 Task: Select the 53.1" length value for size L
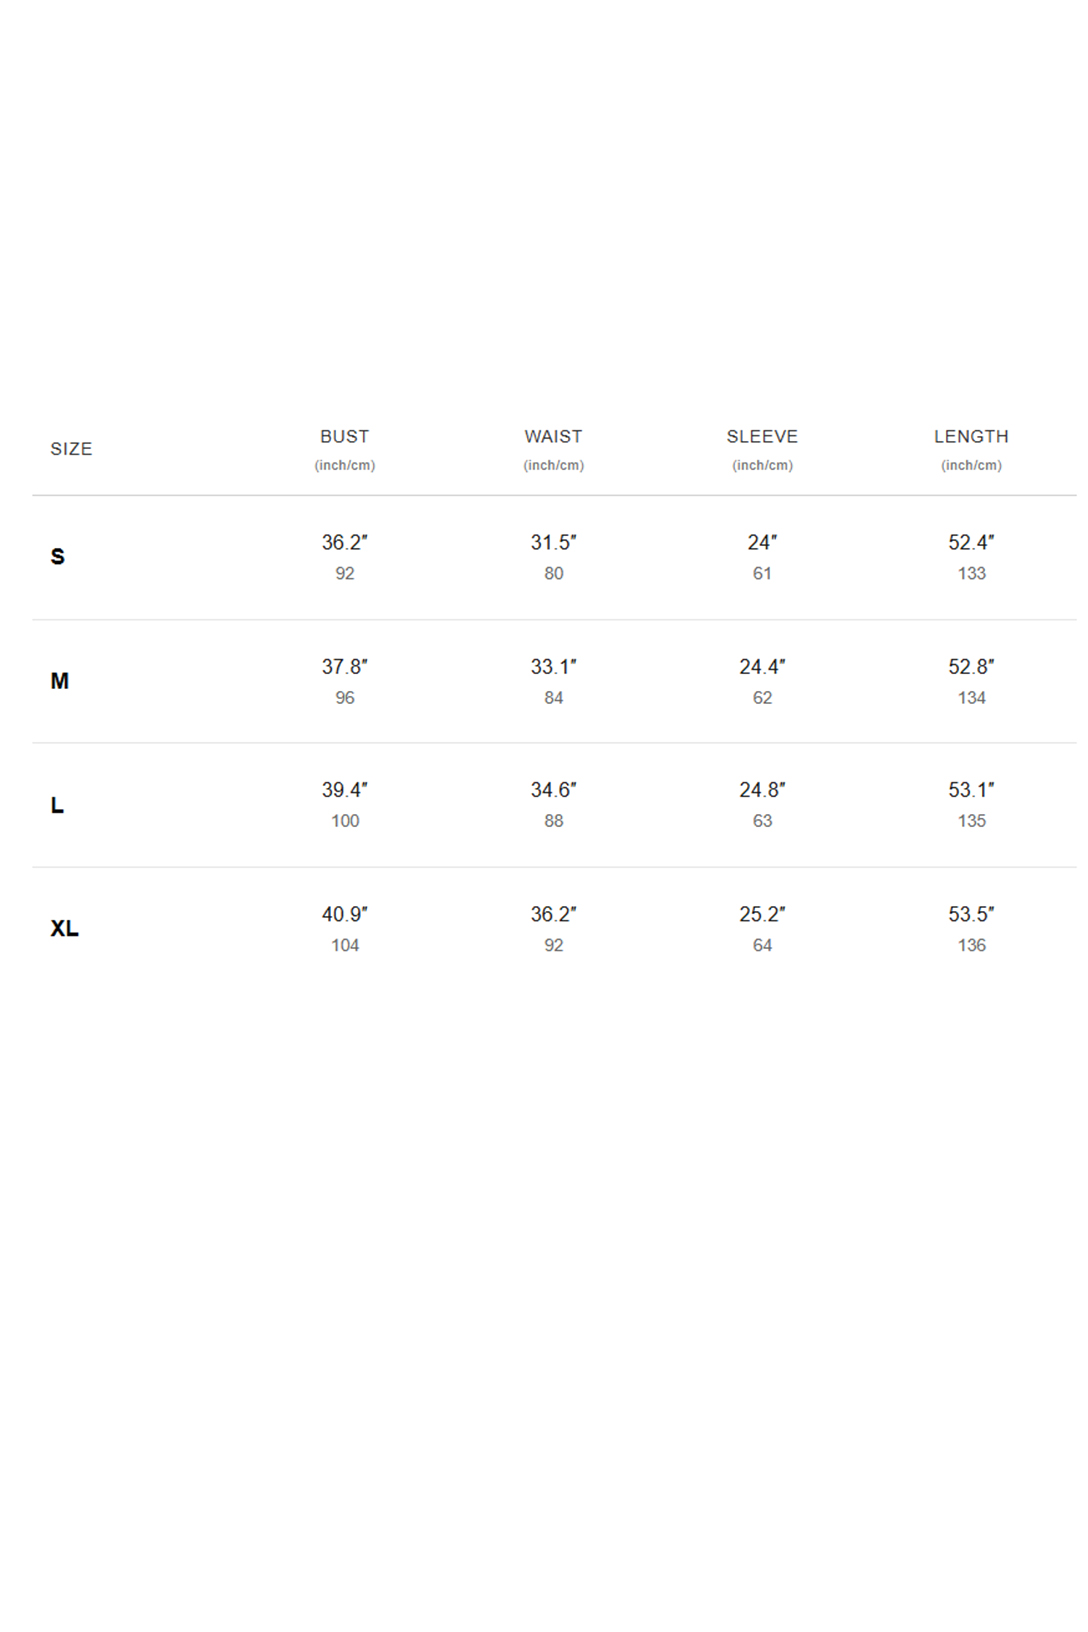[971, 790]
